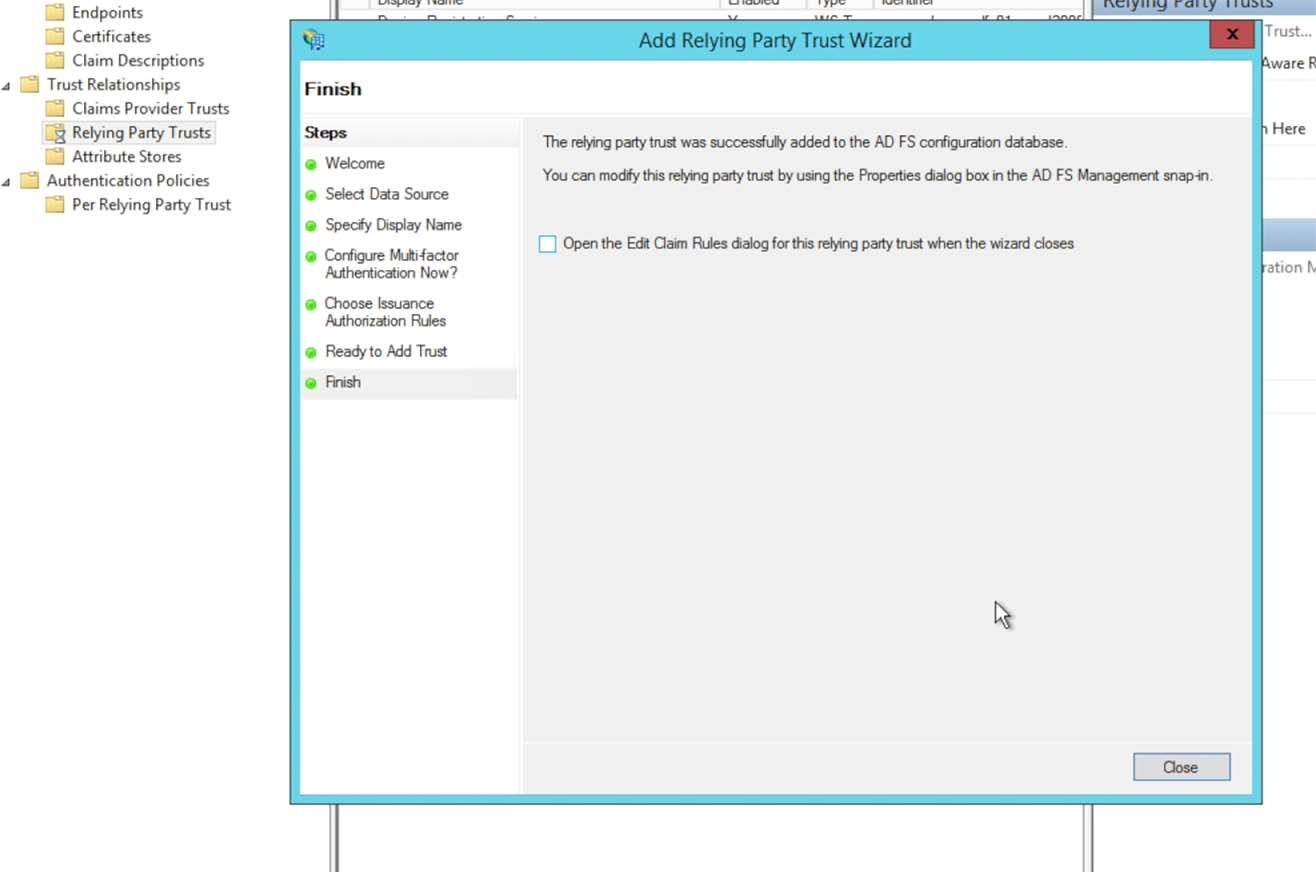Click the Ready to Add Trust step
This screenshot has height=872, width=1316.
(386, 351)
